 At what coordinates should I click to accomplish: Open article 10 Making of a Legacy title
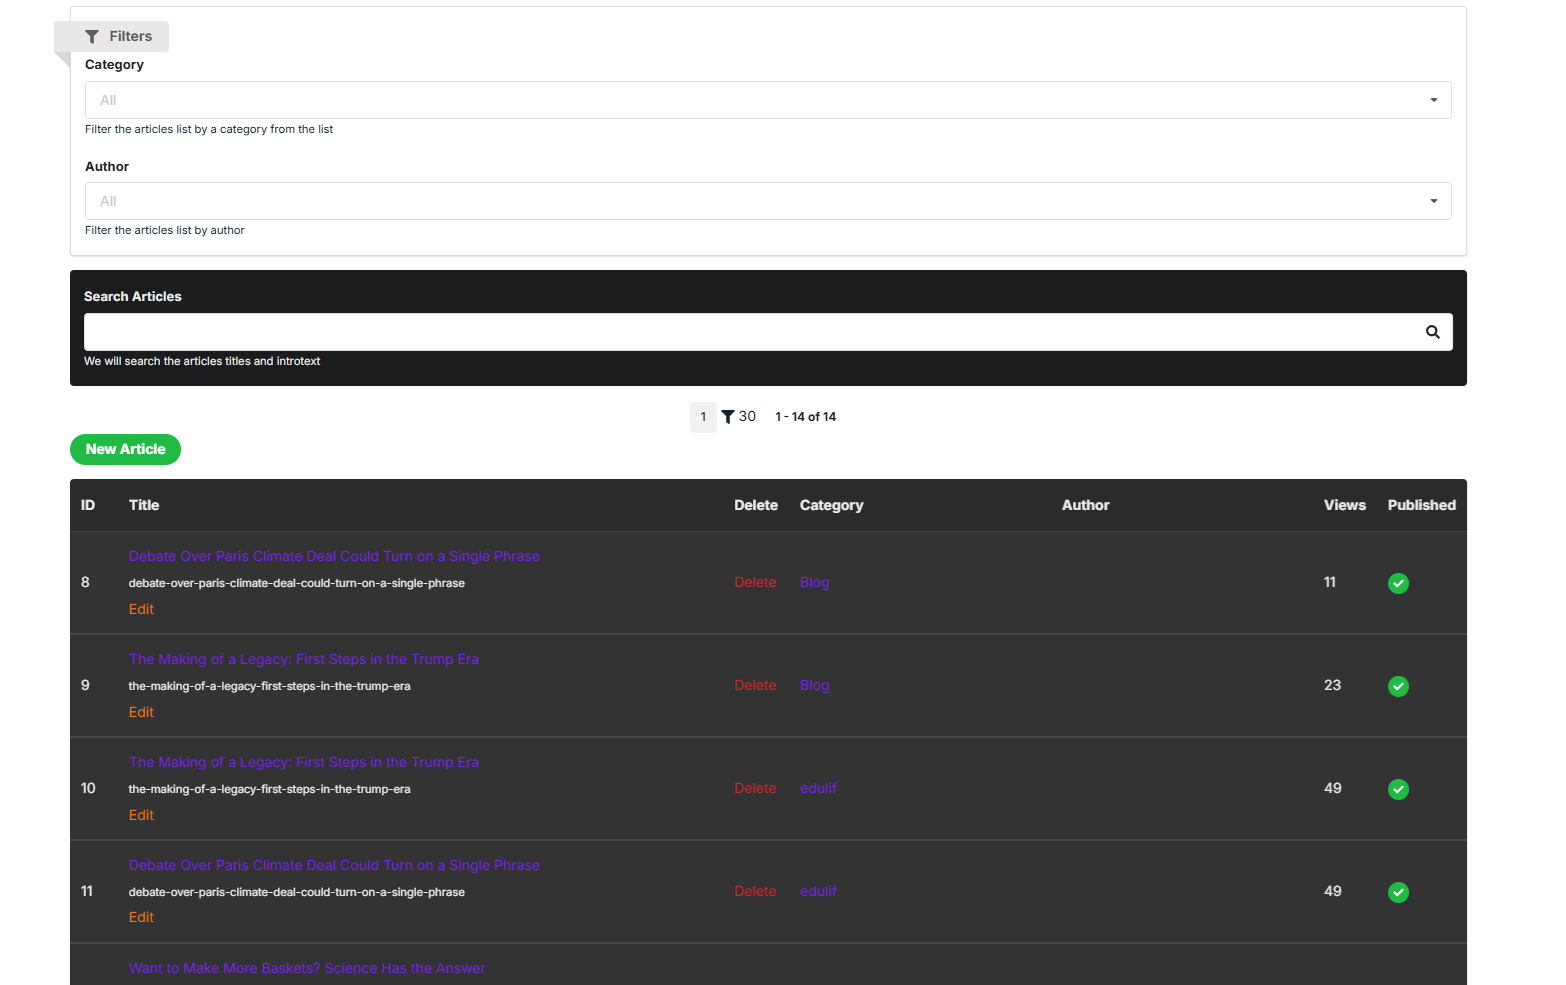click(x=303, y=762)
